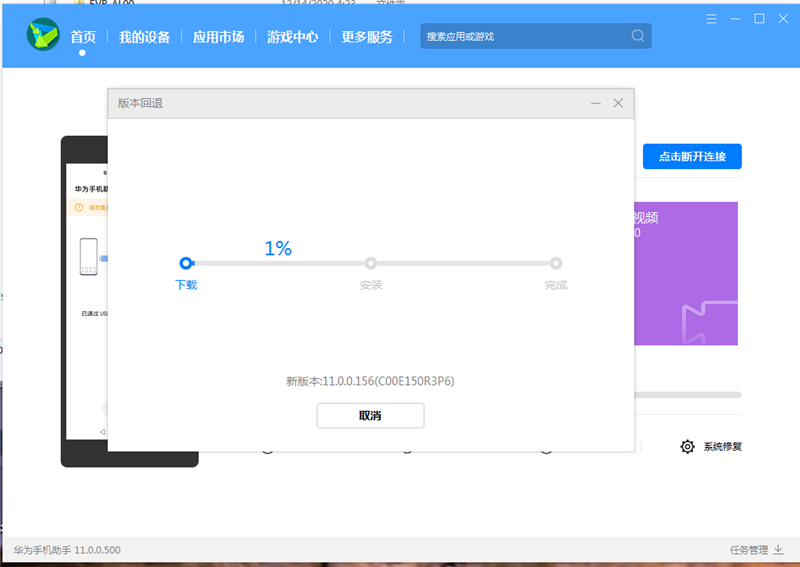The height and width of the screenshot is (567, 800).
Task: Close the 版本回退 dialog
Action: coord(618,103)
